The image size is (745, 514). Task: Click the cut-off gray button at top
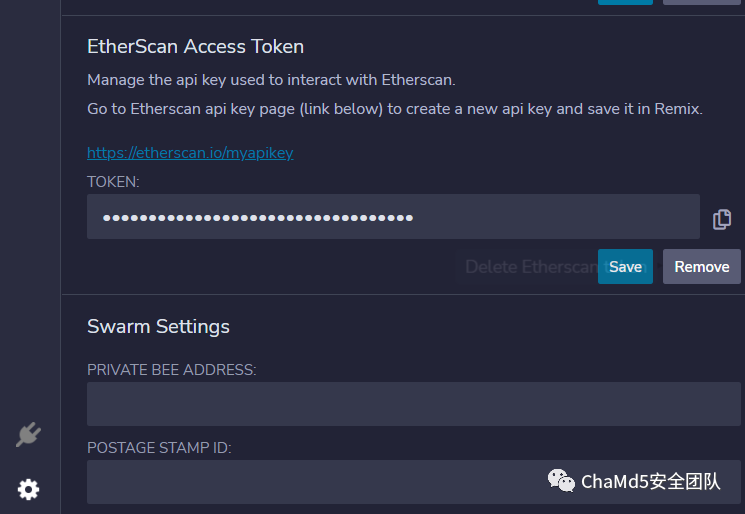coord(702,2)
